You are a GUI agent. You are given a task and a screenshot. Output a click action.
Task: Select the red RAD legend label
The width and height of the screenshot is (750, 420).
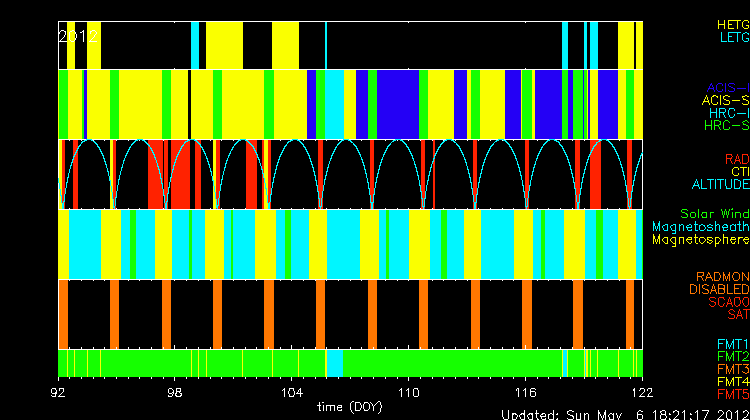(x=736, y=159)
